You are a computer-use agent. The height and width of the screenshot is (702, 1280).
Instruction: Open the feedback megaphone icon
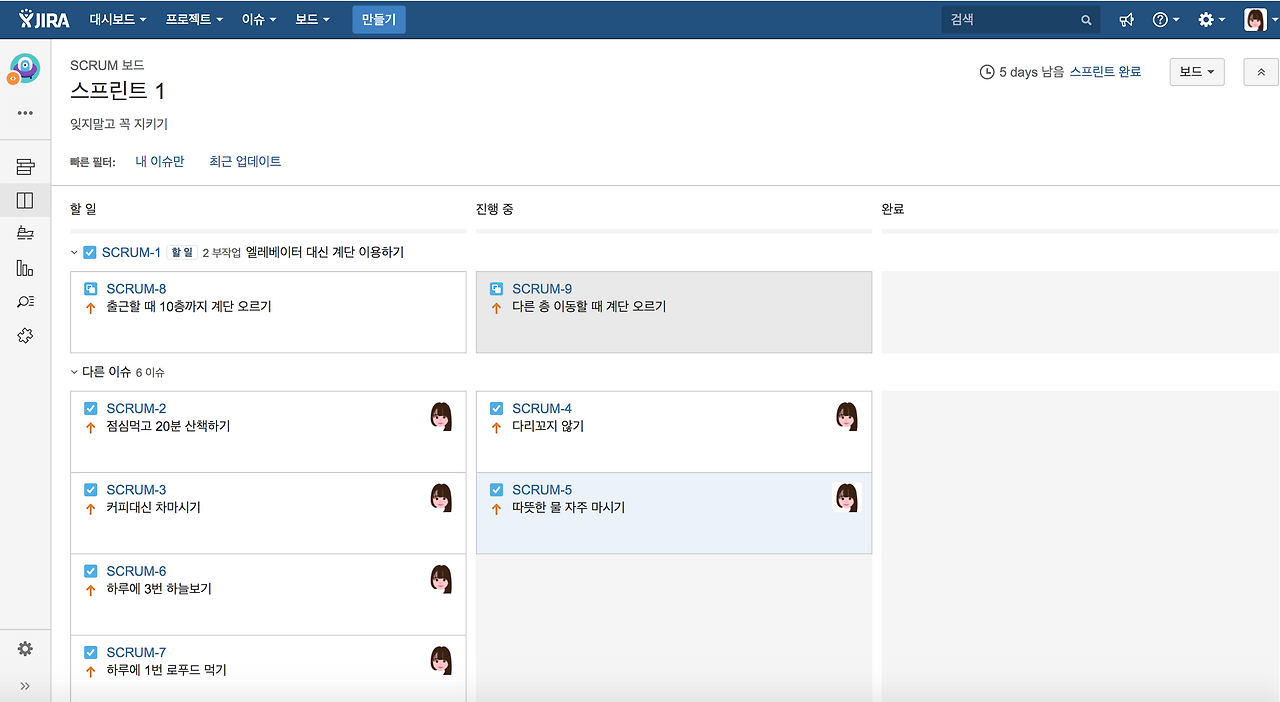point(1127,20)
